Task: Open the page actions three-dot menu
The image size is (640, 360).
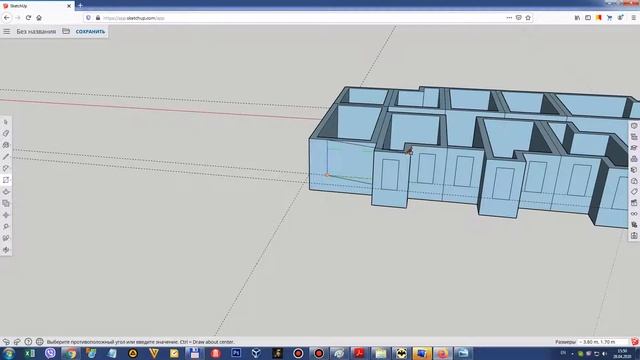Action: pyautogui.click(x=509, y=18)
